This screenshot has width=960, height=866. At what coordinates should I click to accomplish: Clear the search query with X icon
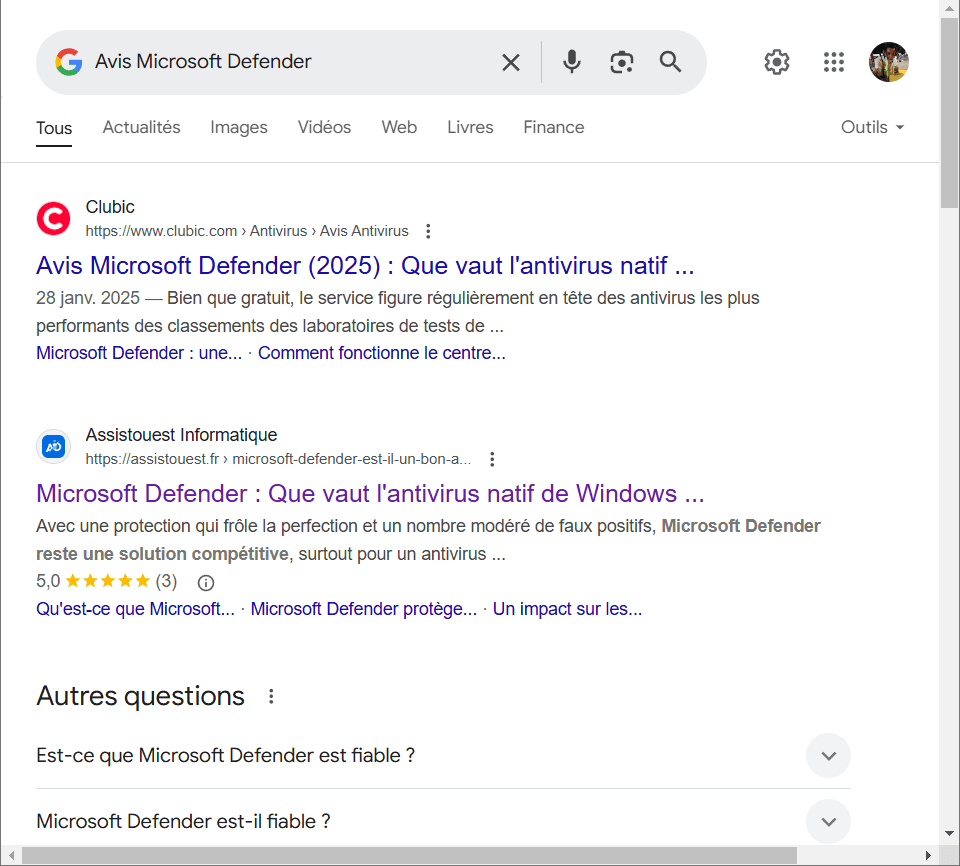(x=511, y=62)
